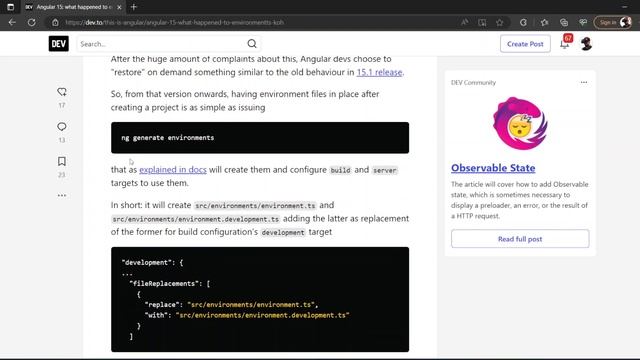Open the article's more options ellipsis in sidebar
The image size is (640, 360).
tap(62, 196)
